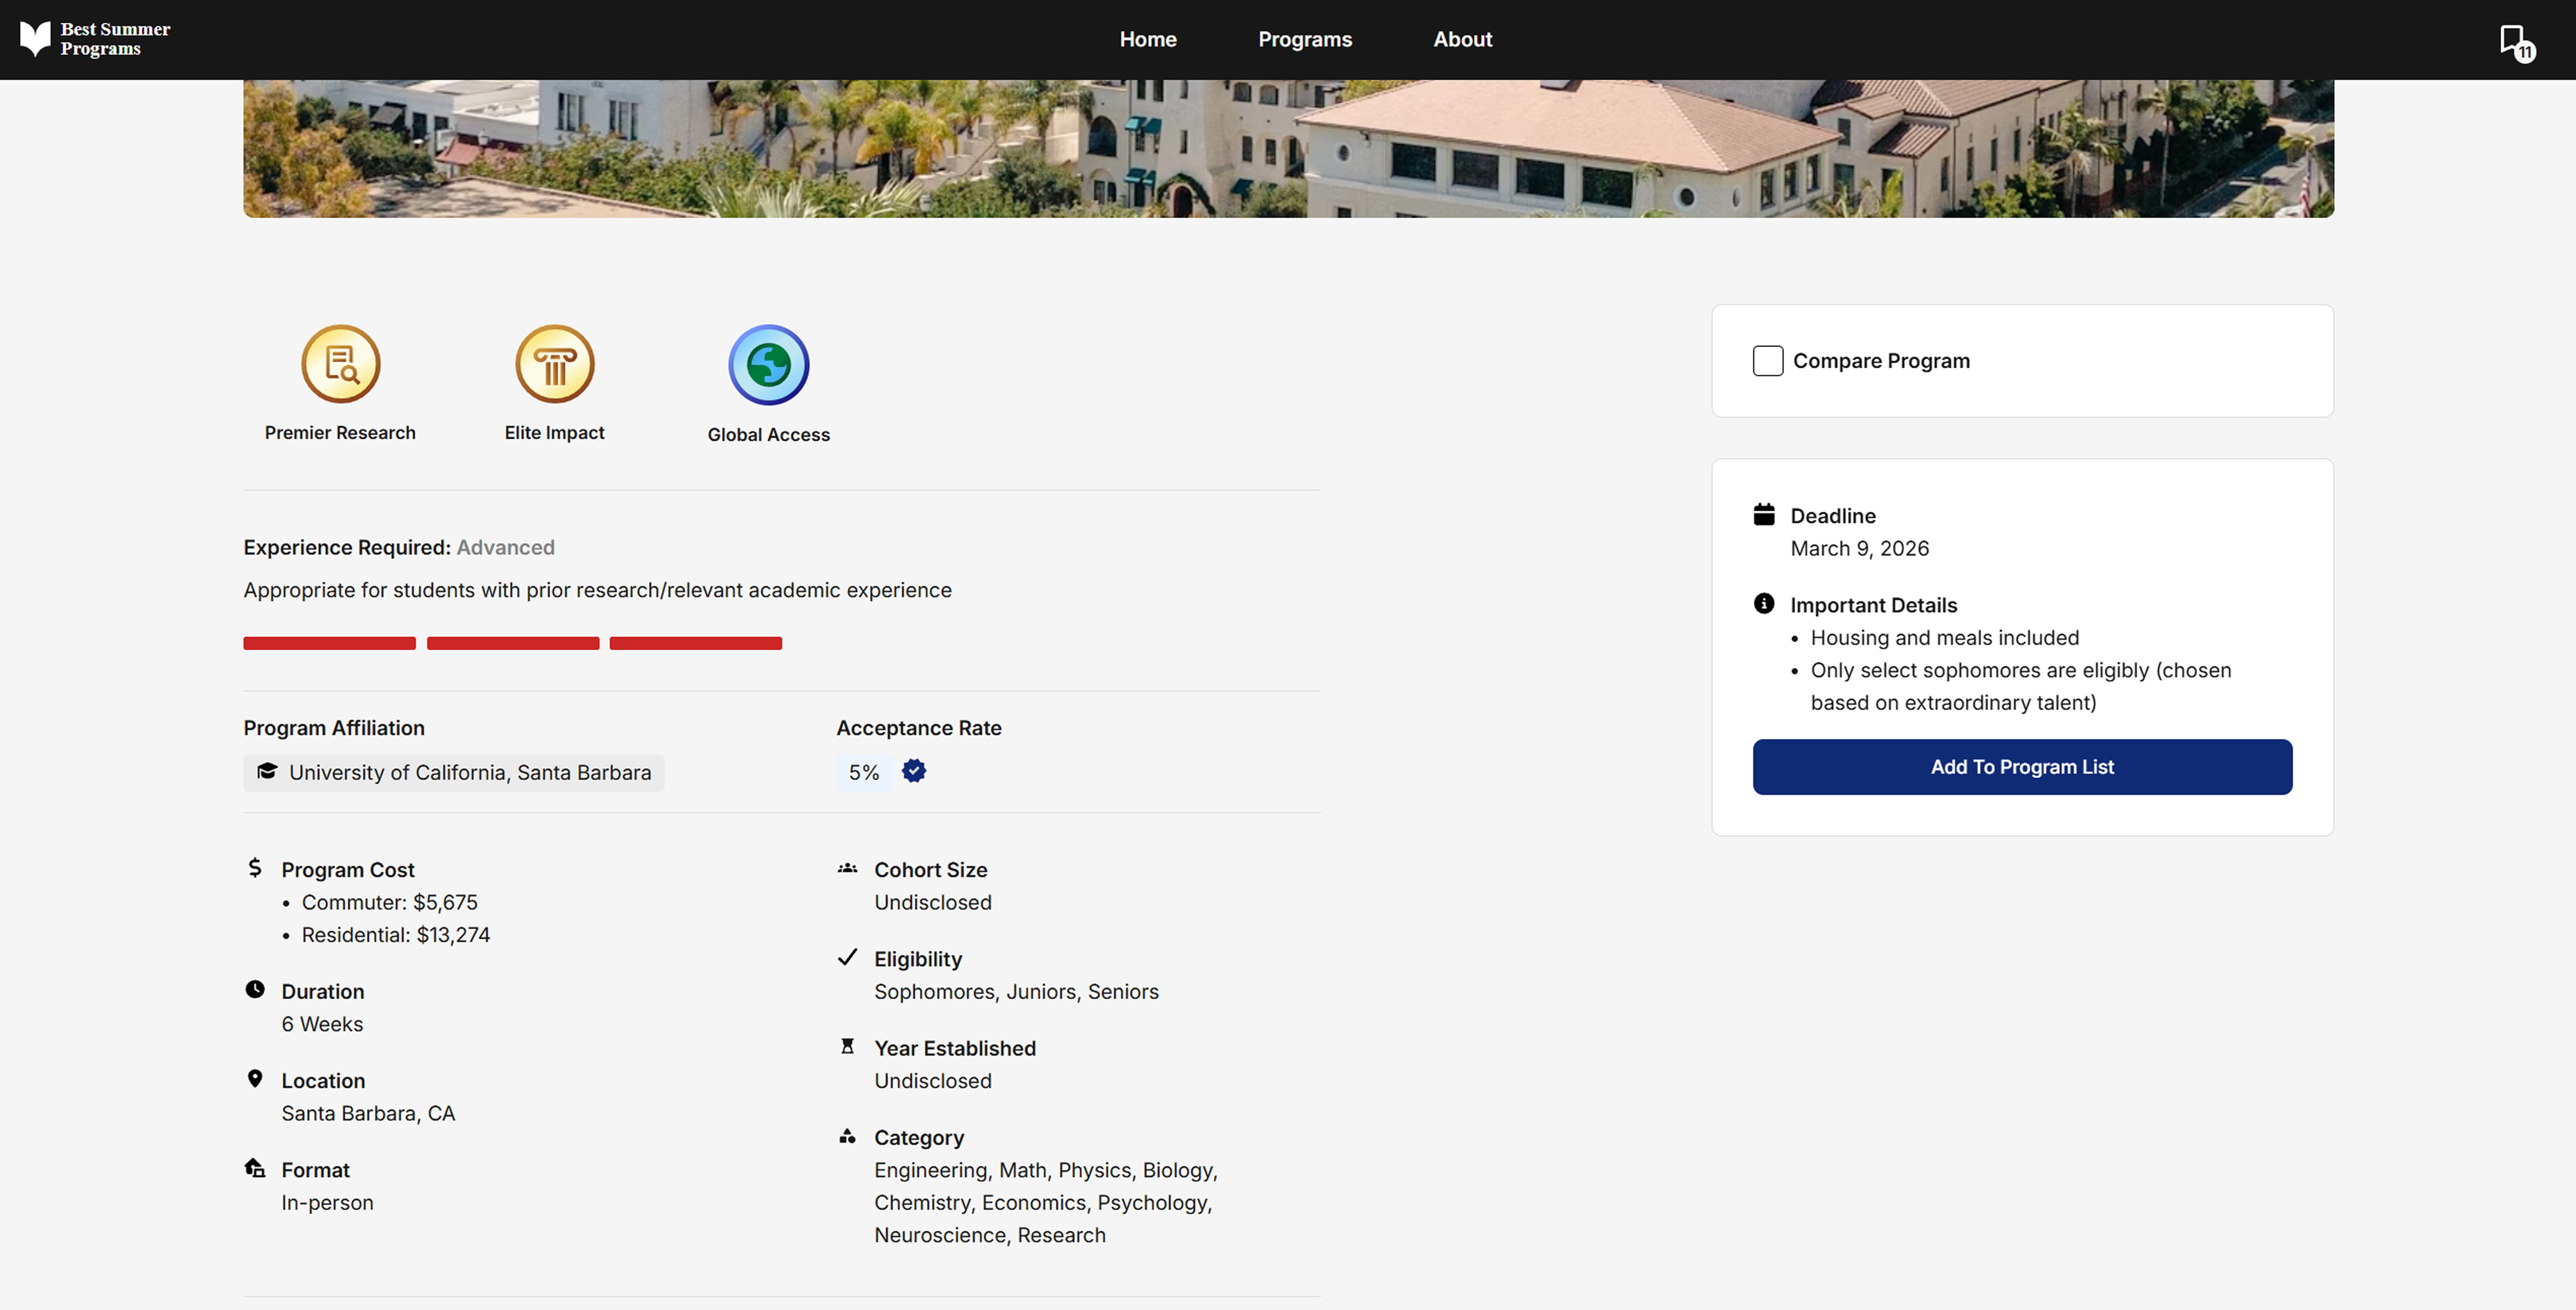
Task: Click the first red experience level bar
Action: (x=329, y=643)
